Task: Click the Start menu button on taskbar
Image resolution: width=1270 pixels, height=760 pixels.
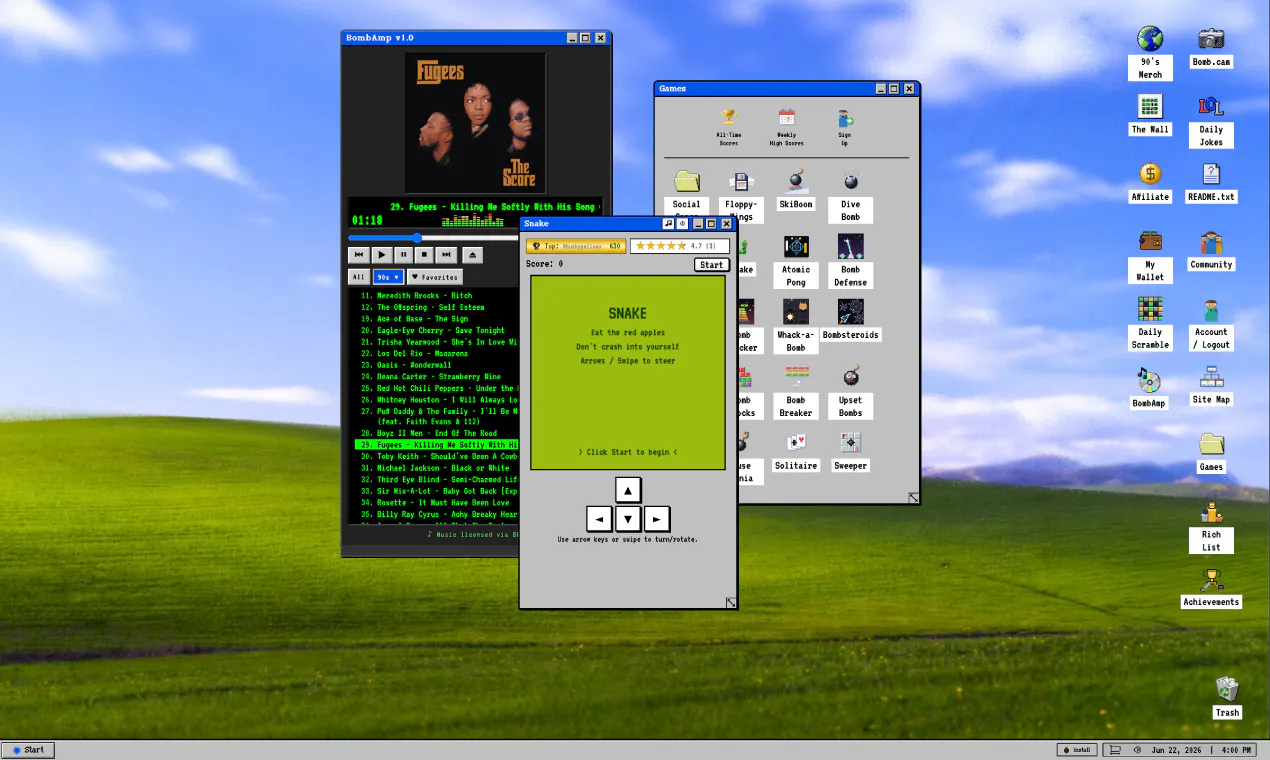Action: click(x=28, y=750)
